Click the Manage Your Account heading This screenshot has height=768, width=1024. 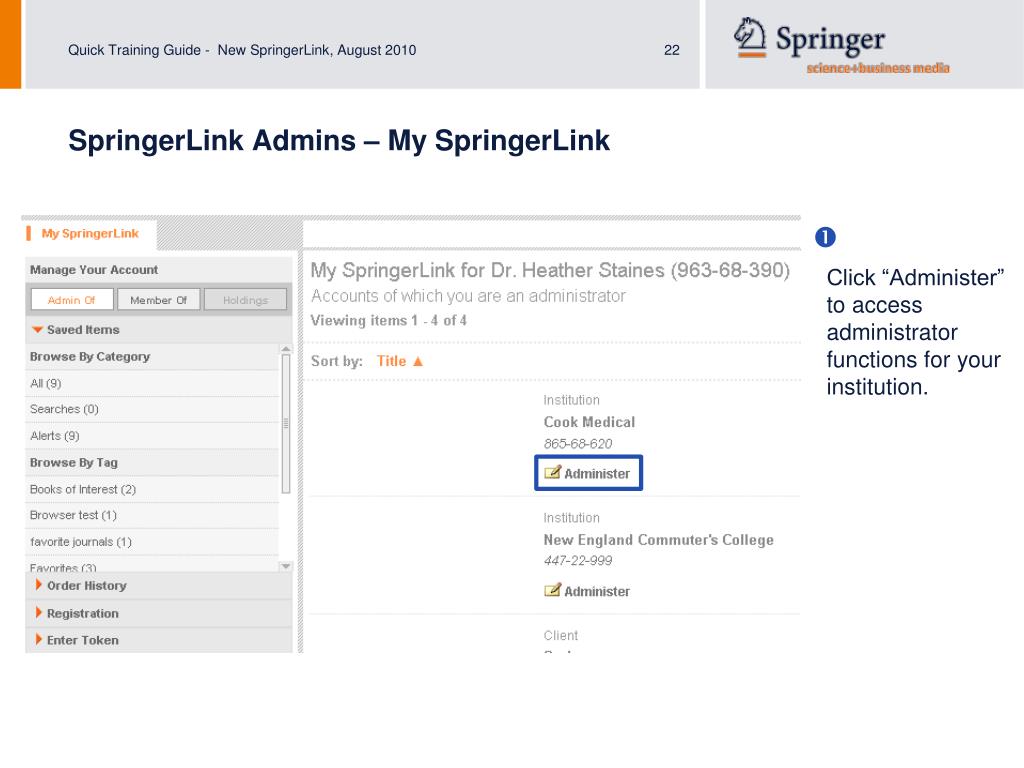(x=94, y=270)
